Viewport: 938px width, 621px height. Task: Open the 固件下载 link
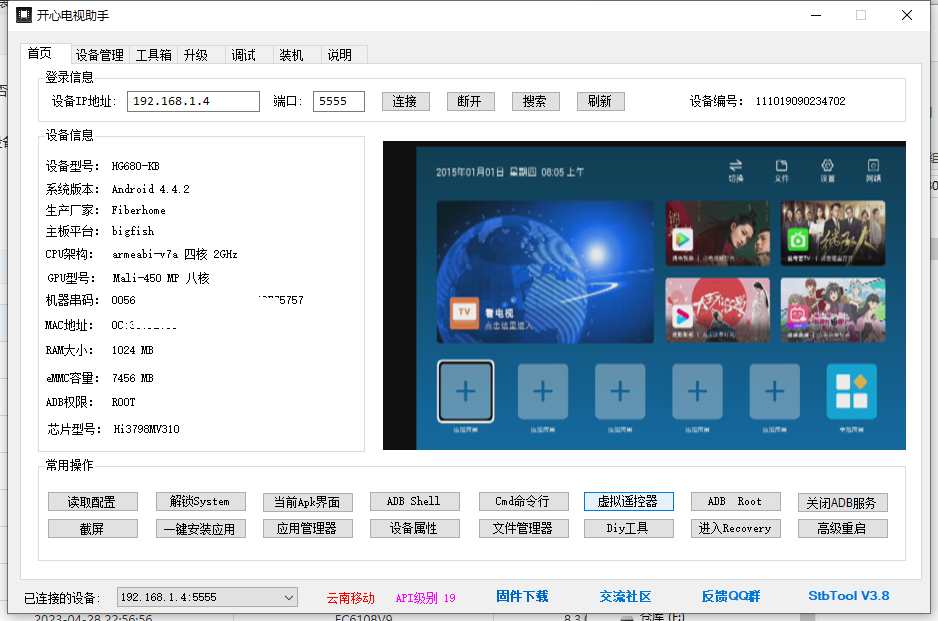coord(522,596)
